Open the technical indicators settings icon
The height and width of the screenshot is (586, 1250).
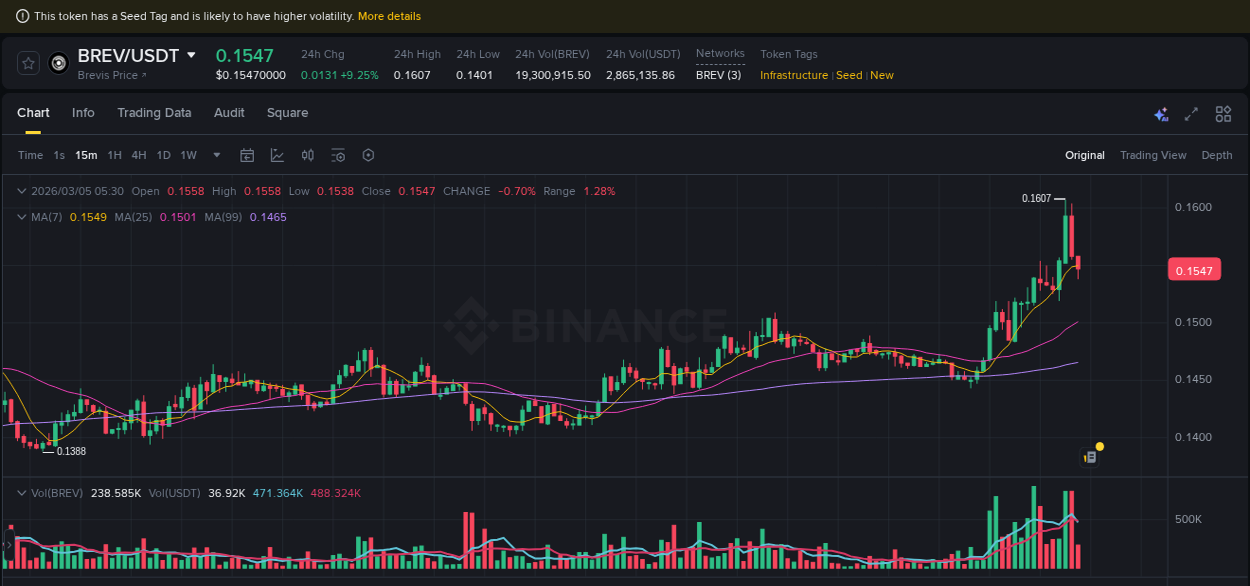tap(338, 155)
